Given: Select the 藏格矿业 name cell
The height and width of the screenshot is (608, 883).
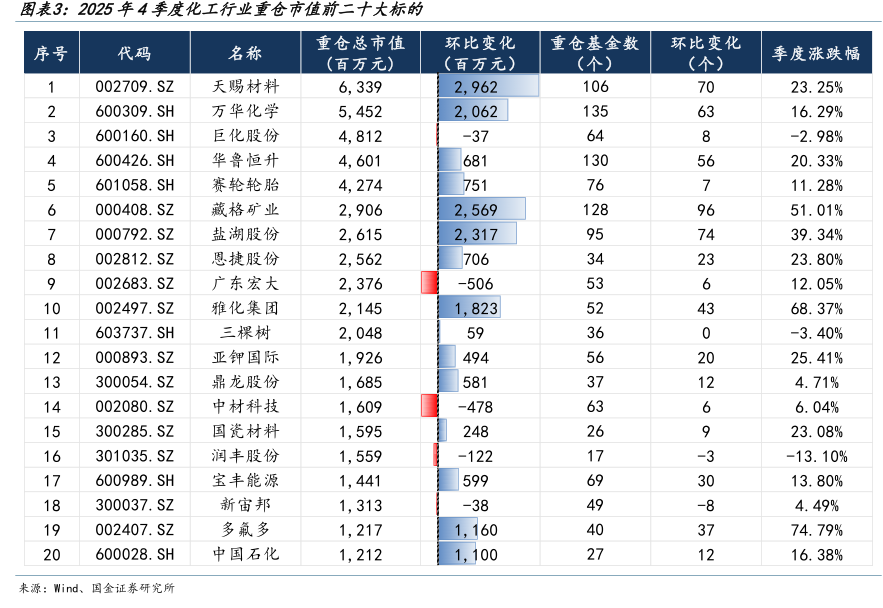Looking at the screenshot, I should click(x=245, y=209).
